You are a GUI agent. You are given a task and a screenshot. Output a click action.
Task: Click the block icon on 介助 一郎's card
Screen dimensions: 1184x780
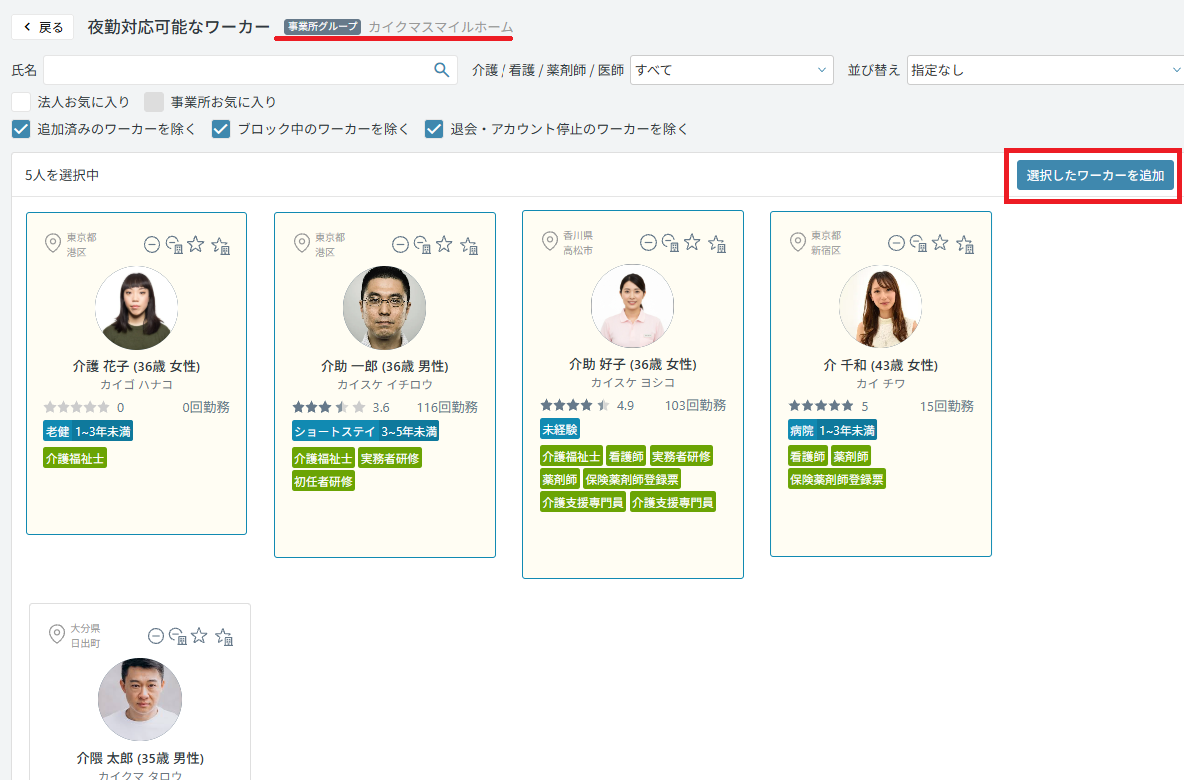click(400, 245)
